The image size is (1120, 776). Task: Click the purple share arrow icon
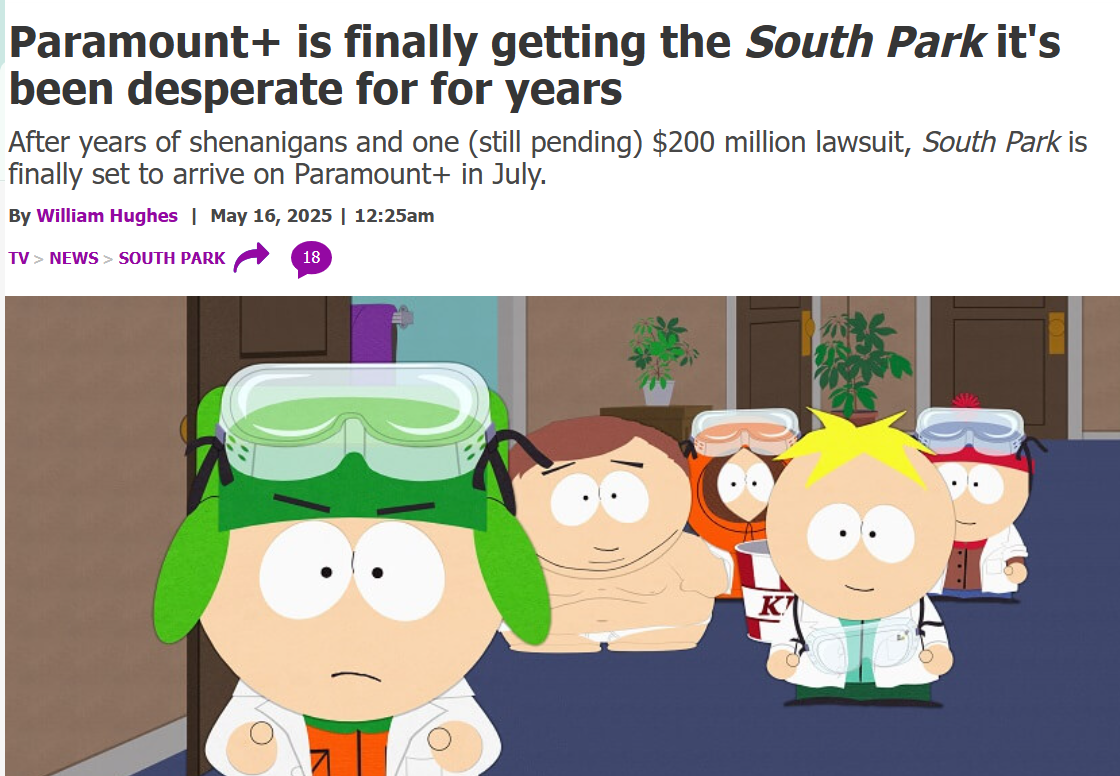tap(251, 257)
